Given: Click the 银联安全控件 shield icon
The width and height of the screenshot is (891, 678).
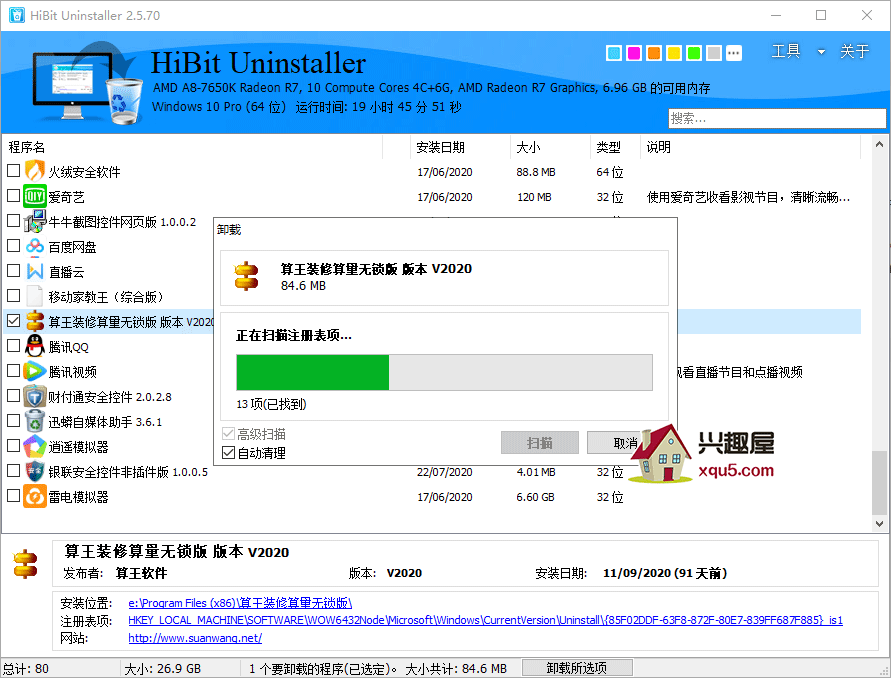Looking at the screenshot, I should tap(35, 472).
